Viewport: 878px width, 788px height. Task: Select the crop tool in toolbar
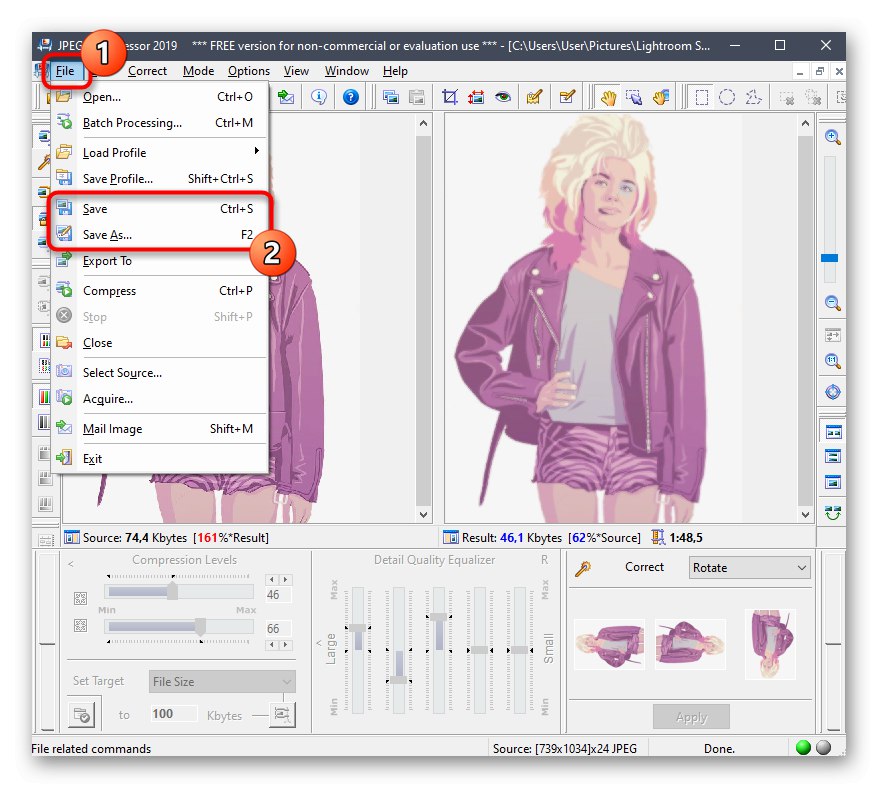tap(450, 97)
